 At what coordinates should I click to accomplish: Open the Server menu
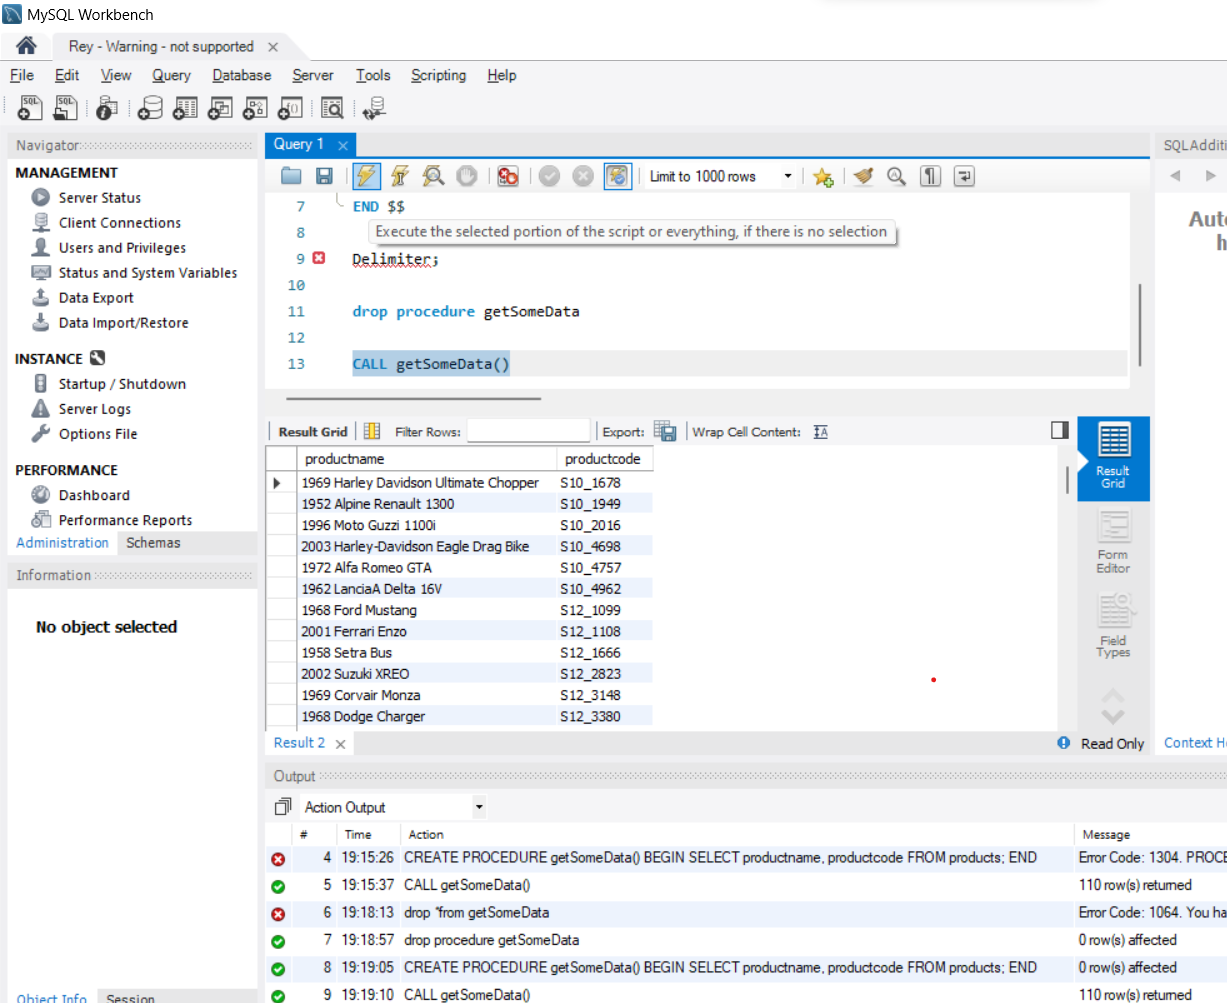point(313,75)
